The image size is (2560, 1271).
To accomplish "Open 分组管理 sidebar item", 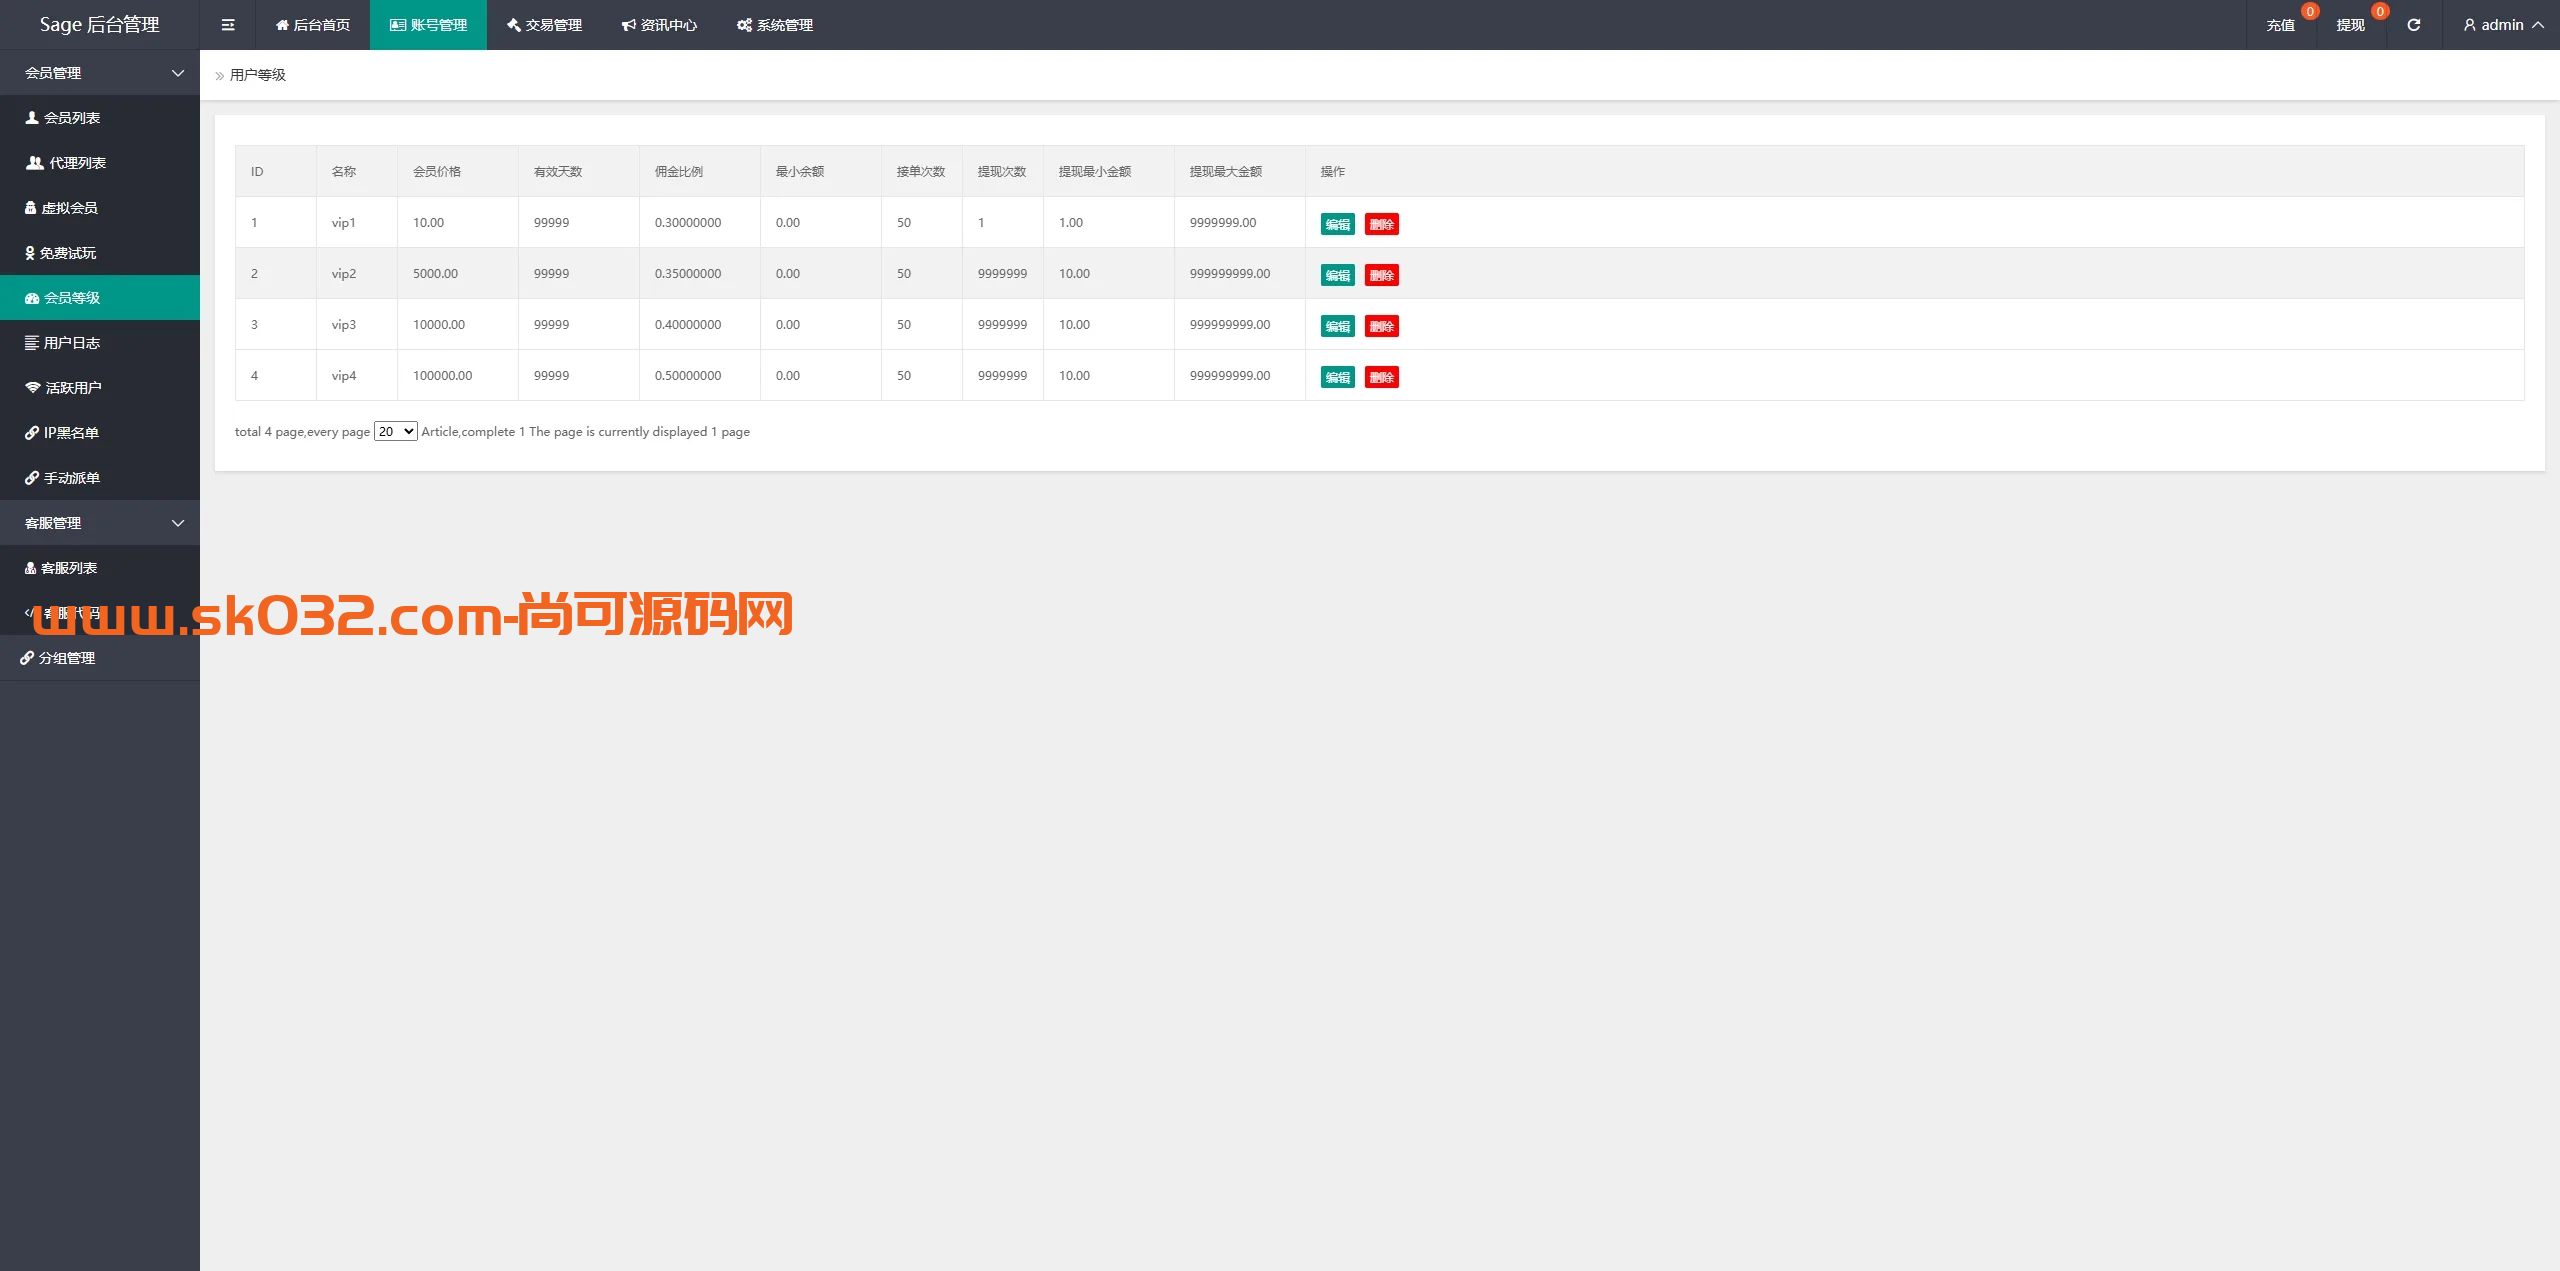I will coord(66,658).
